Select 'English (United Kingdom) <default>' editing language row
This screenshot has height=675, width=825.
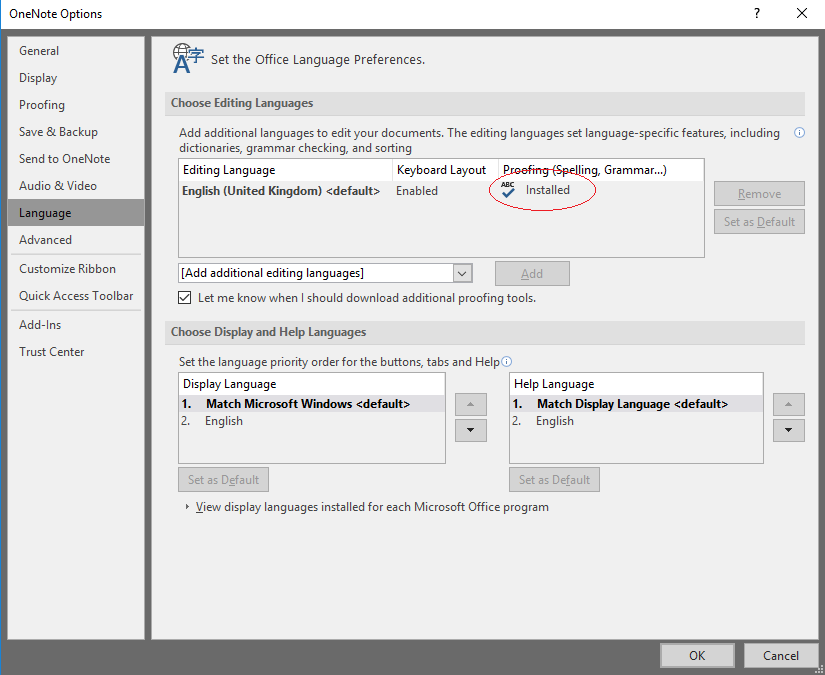(x=441, y=190)
